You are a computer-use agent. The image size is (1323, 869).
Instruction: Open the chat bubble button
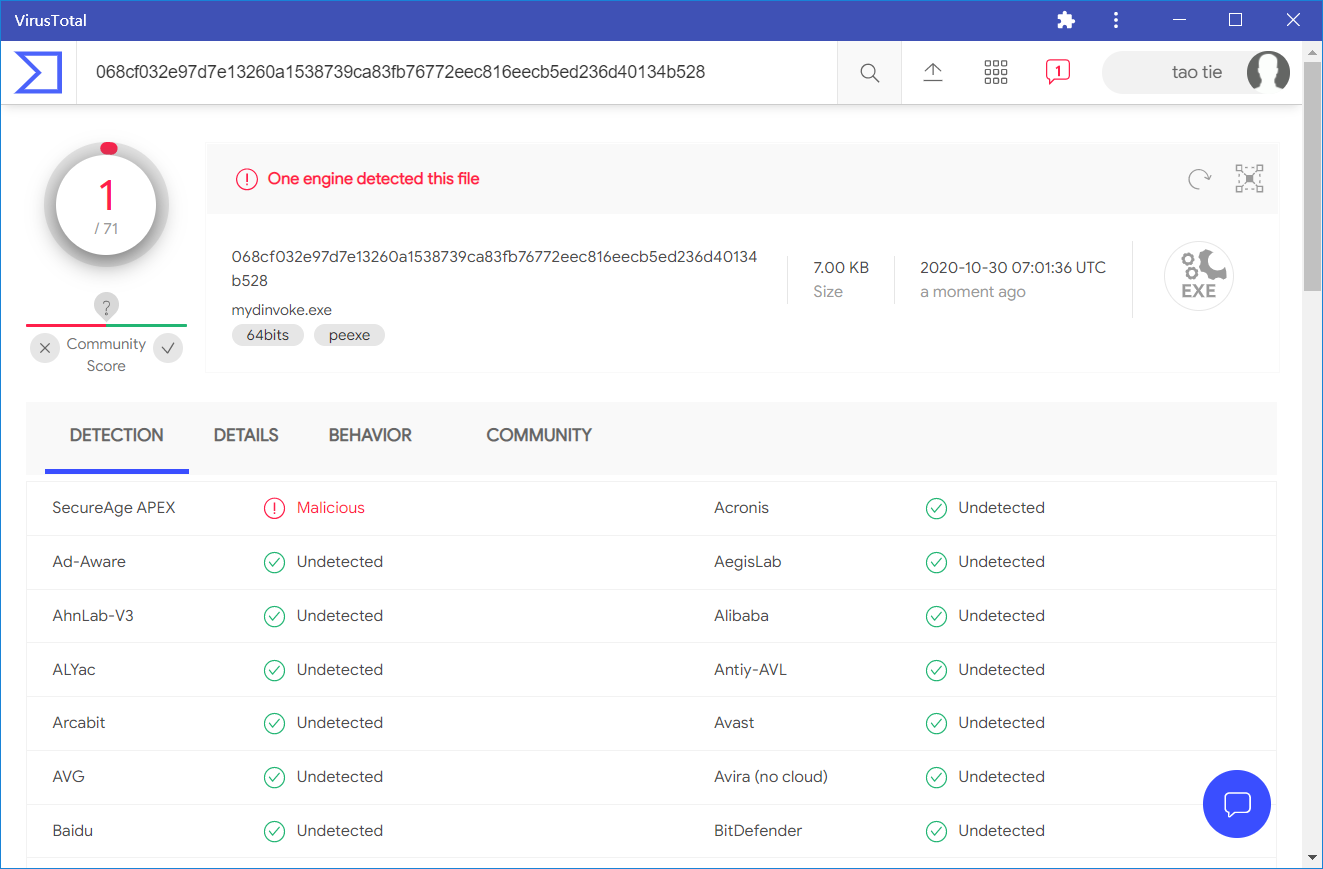(x=1237, y=804)
